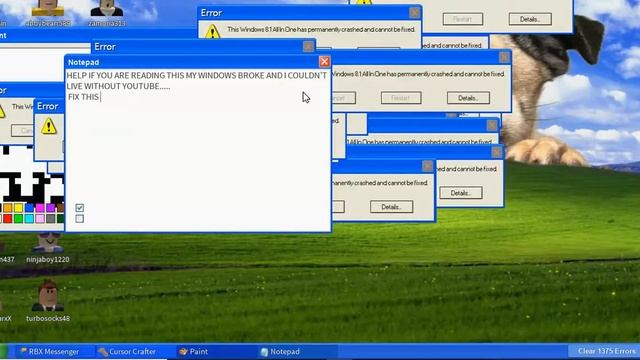Click the black-suit avatar icon on the desktop
The width and height of the screenshot is (640, 360).
point(107,8)
